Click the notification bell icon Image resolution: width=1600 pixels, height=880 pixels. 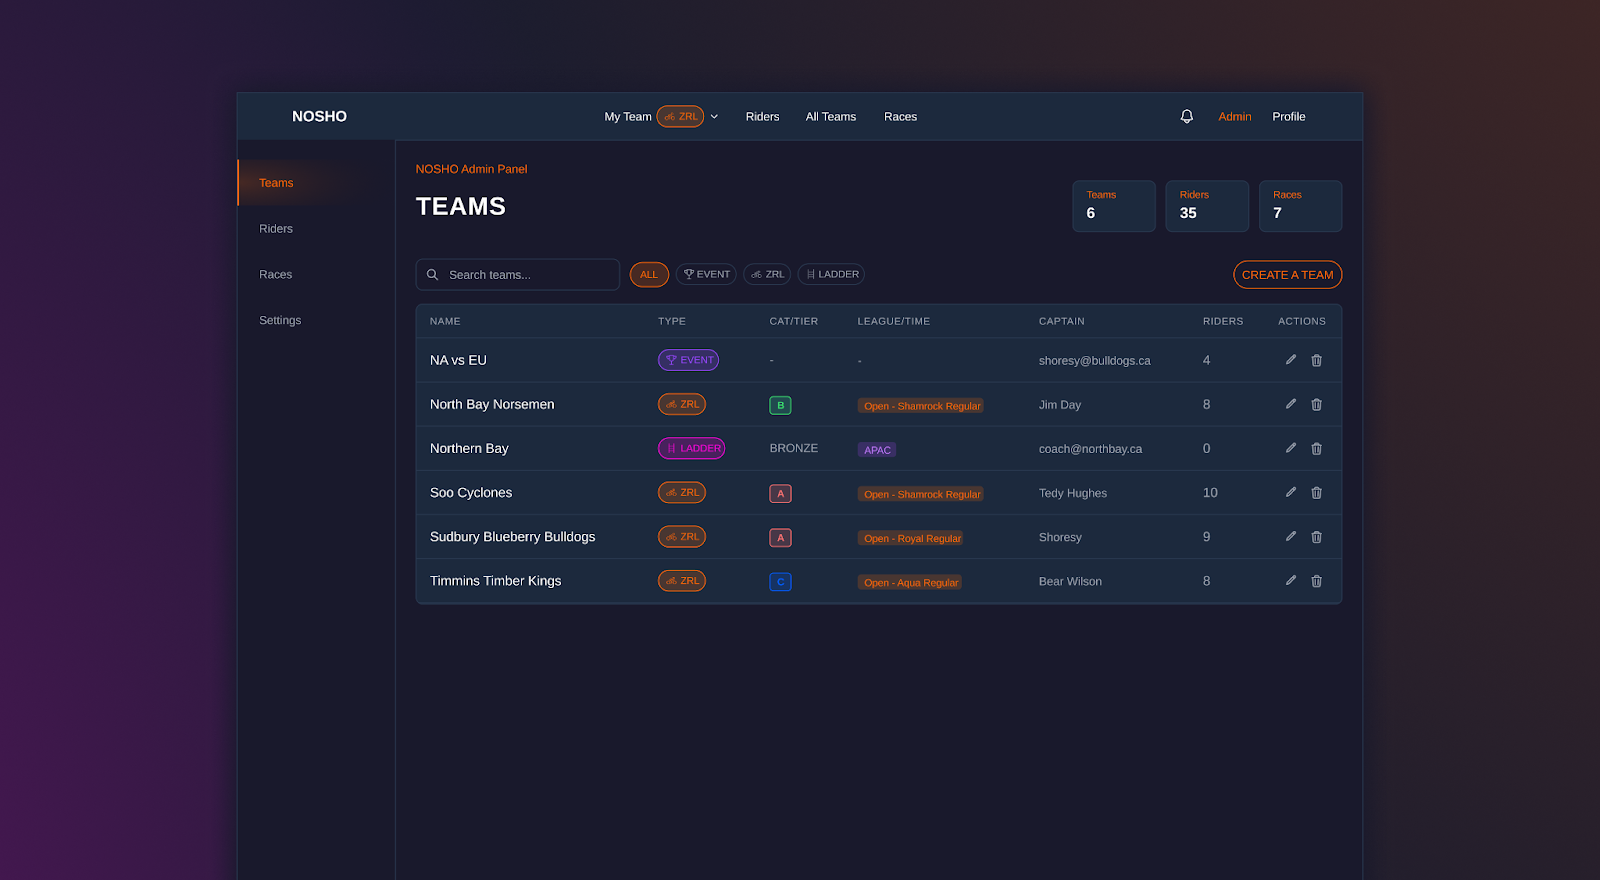[1186, 116]
